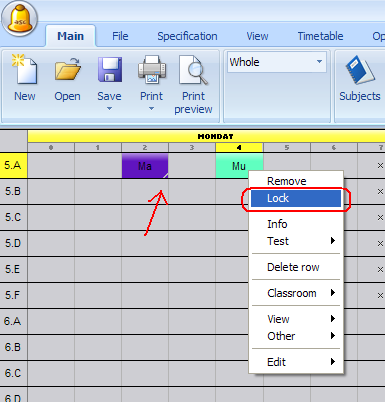Select the 5.F class row header
Screen dimensions: 385x402
(13, 295)
